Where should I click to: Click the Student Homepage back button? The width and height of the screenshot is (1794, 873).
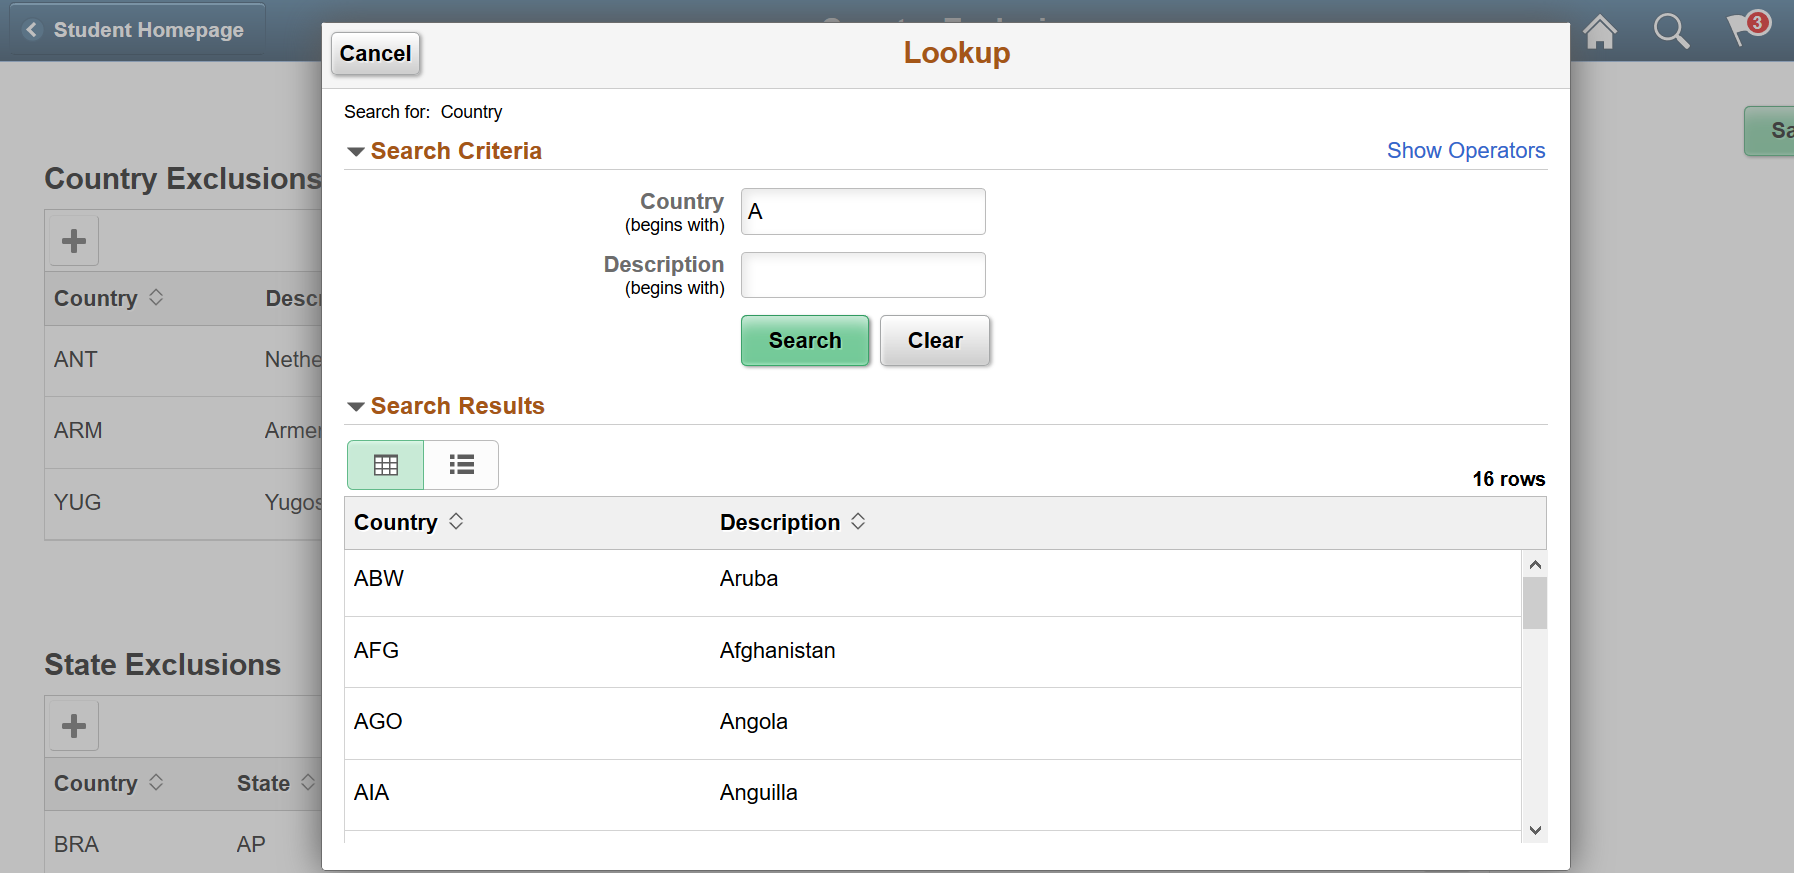[x=138, y=30]
